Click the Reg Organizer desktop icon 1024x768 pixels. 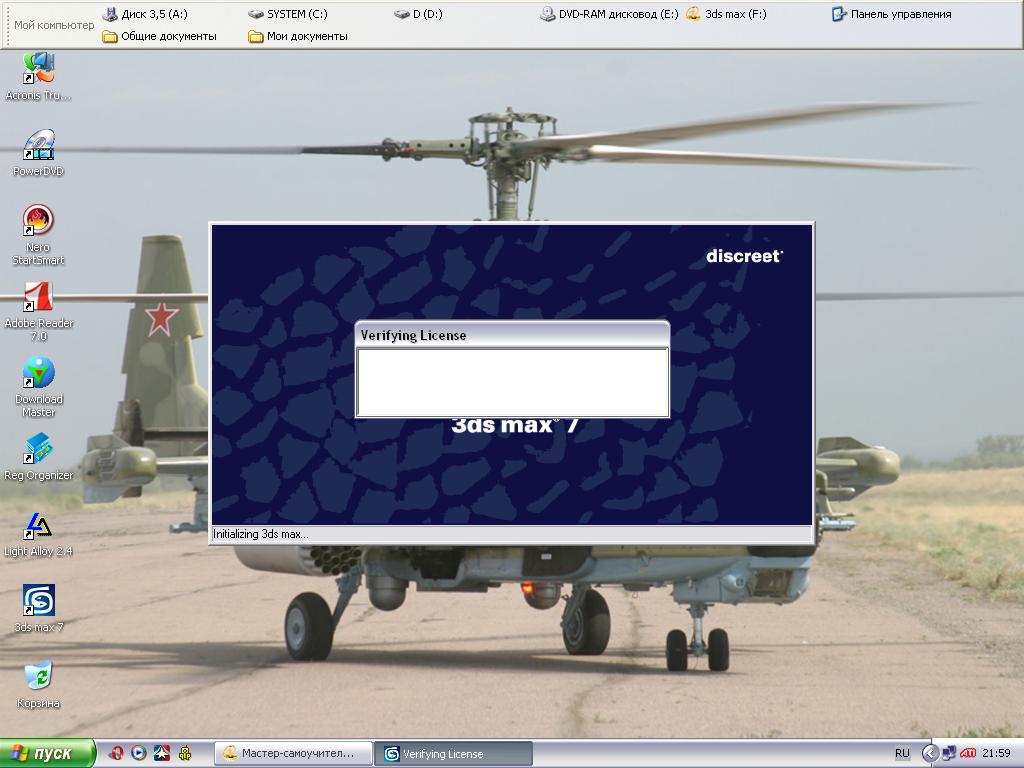39,456
